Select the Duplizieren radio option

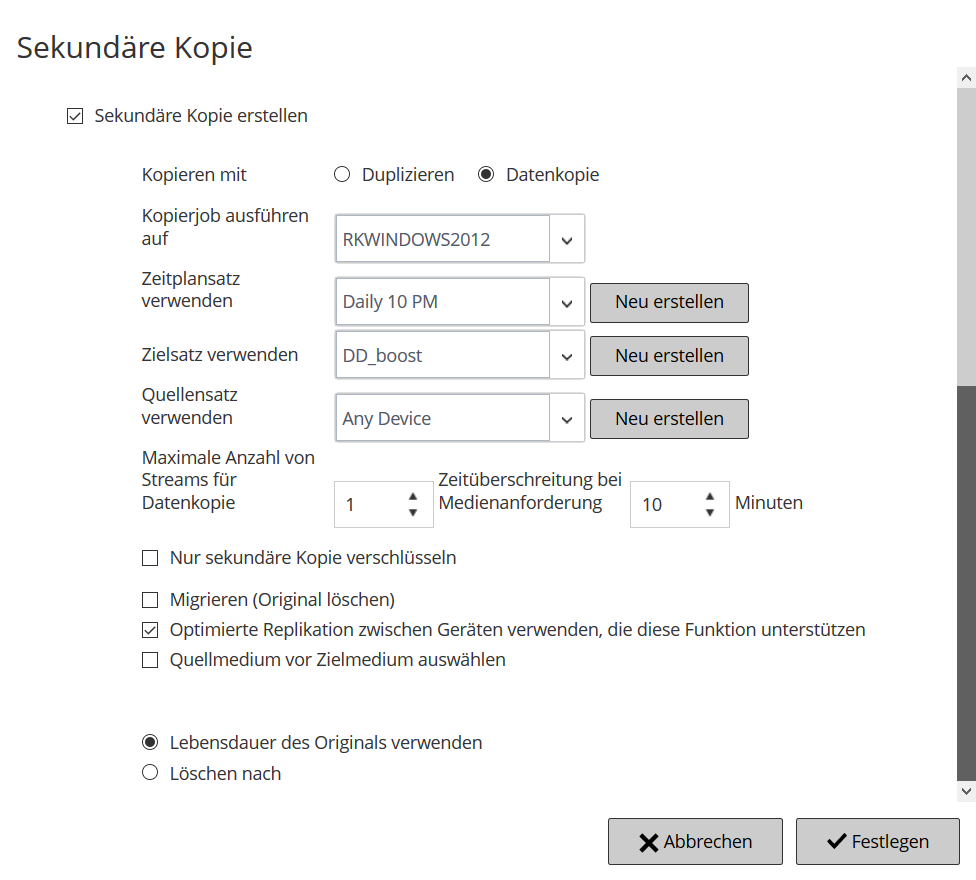click(x=342, y=175)
